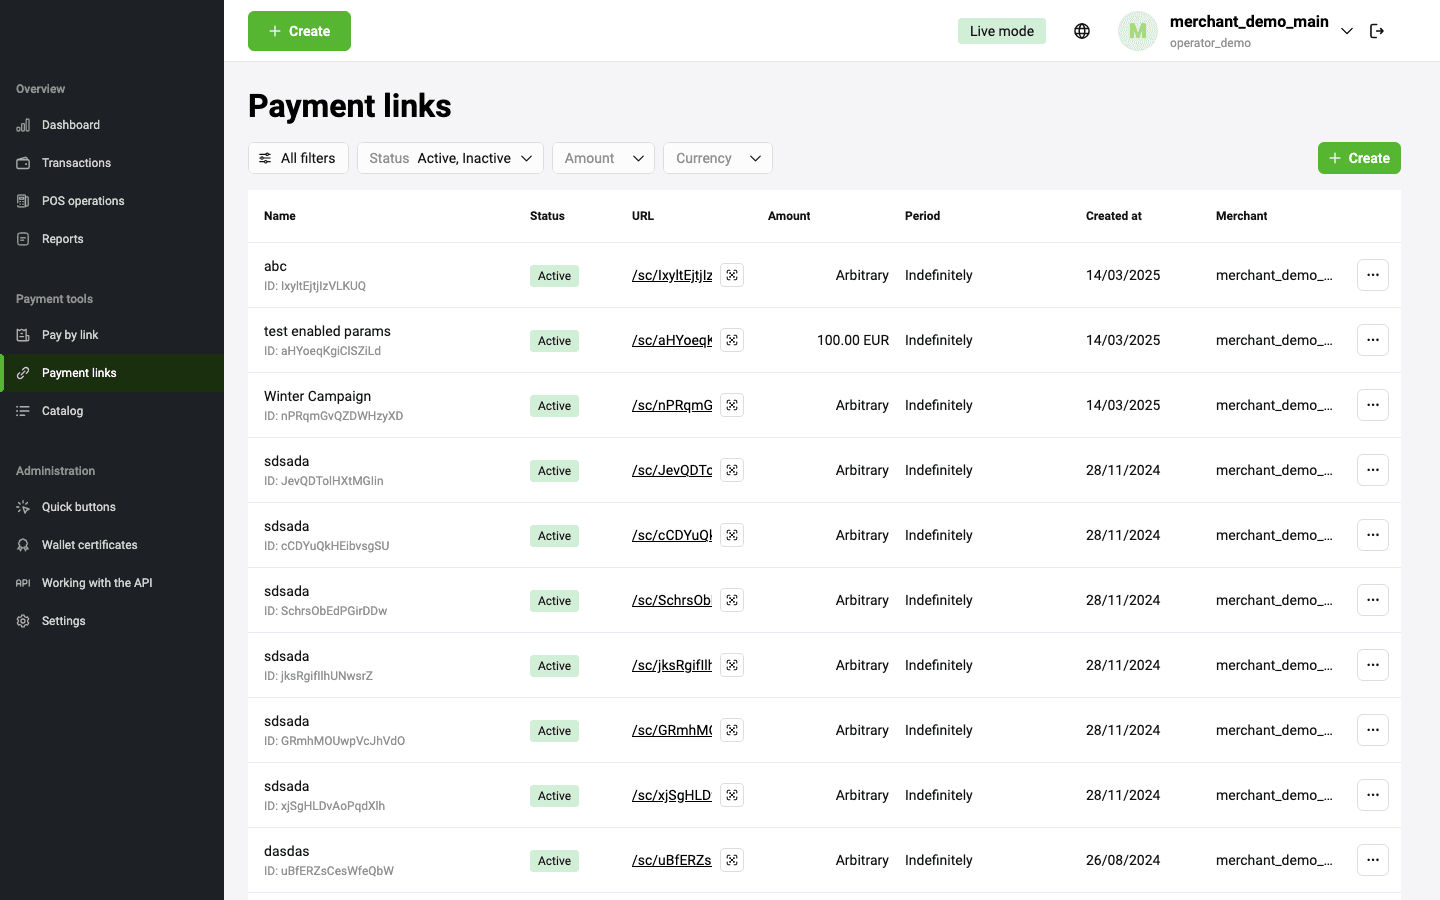
Task: Open Transactions in sidebar
Action: (x=76, y=163)
